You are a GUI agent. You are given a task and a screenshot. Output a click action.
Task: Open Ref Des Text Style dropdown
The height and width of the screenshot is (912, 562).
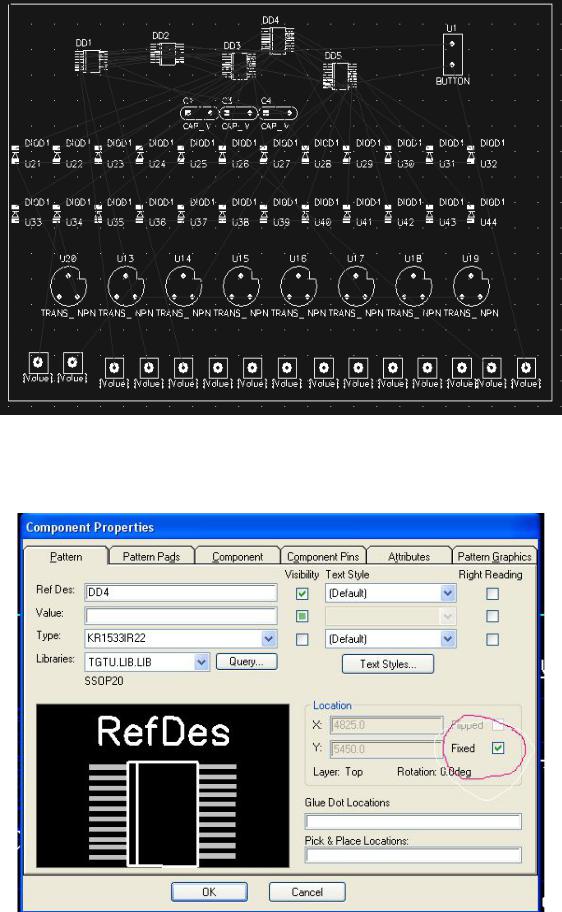click(447, 593)
